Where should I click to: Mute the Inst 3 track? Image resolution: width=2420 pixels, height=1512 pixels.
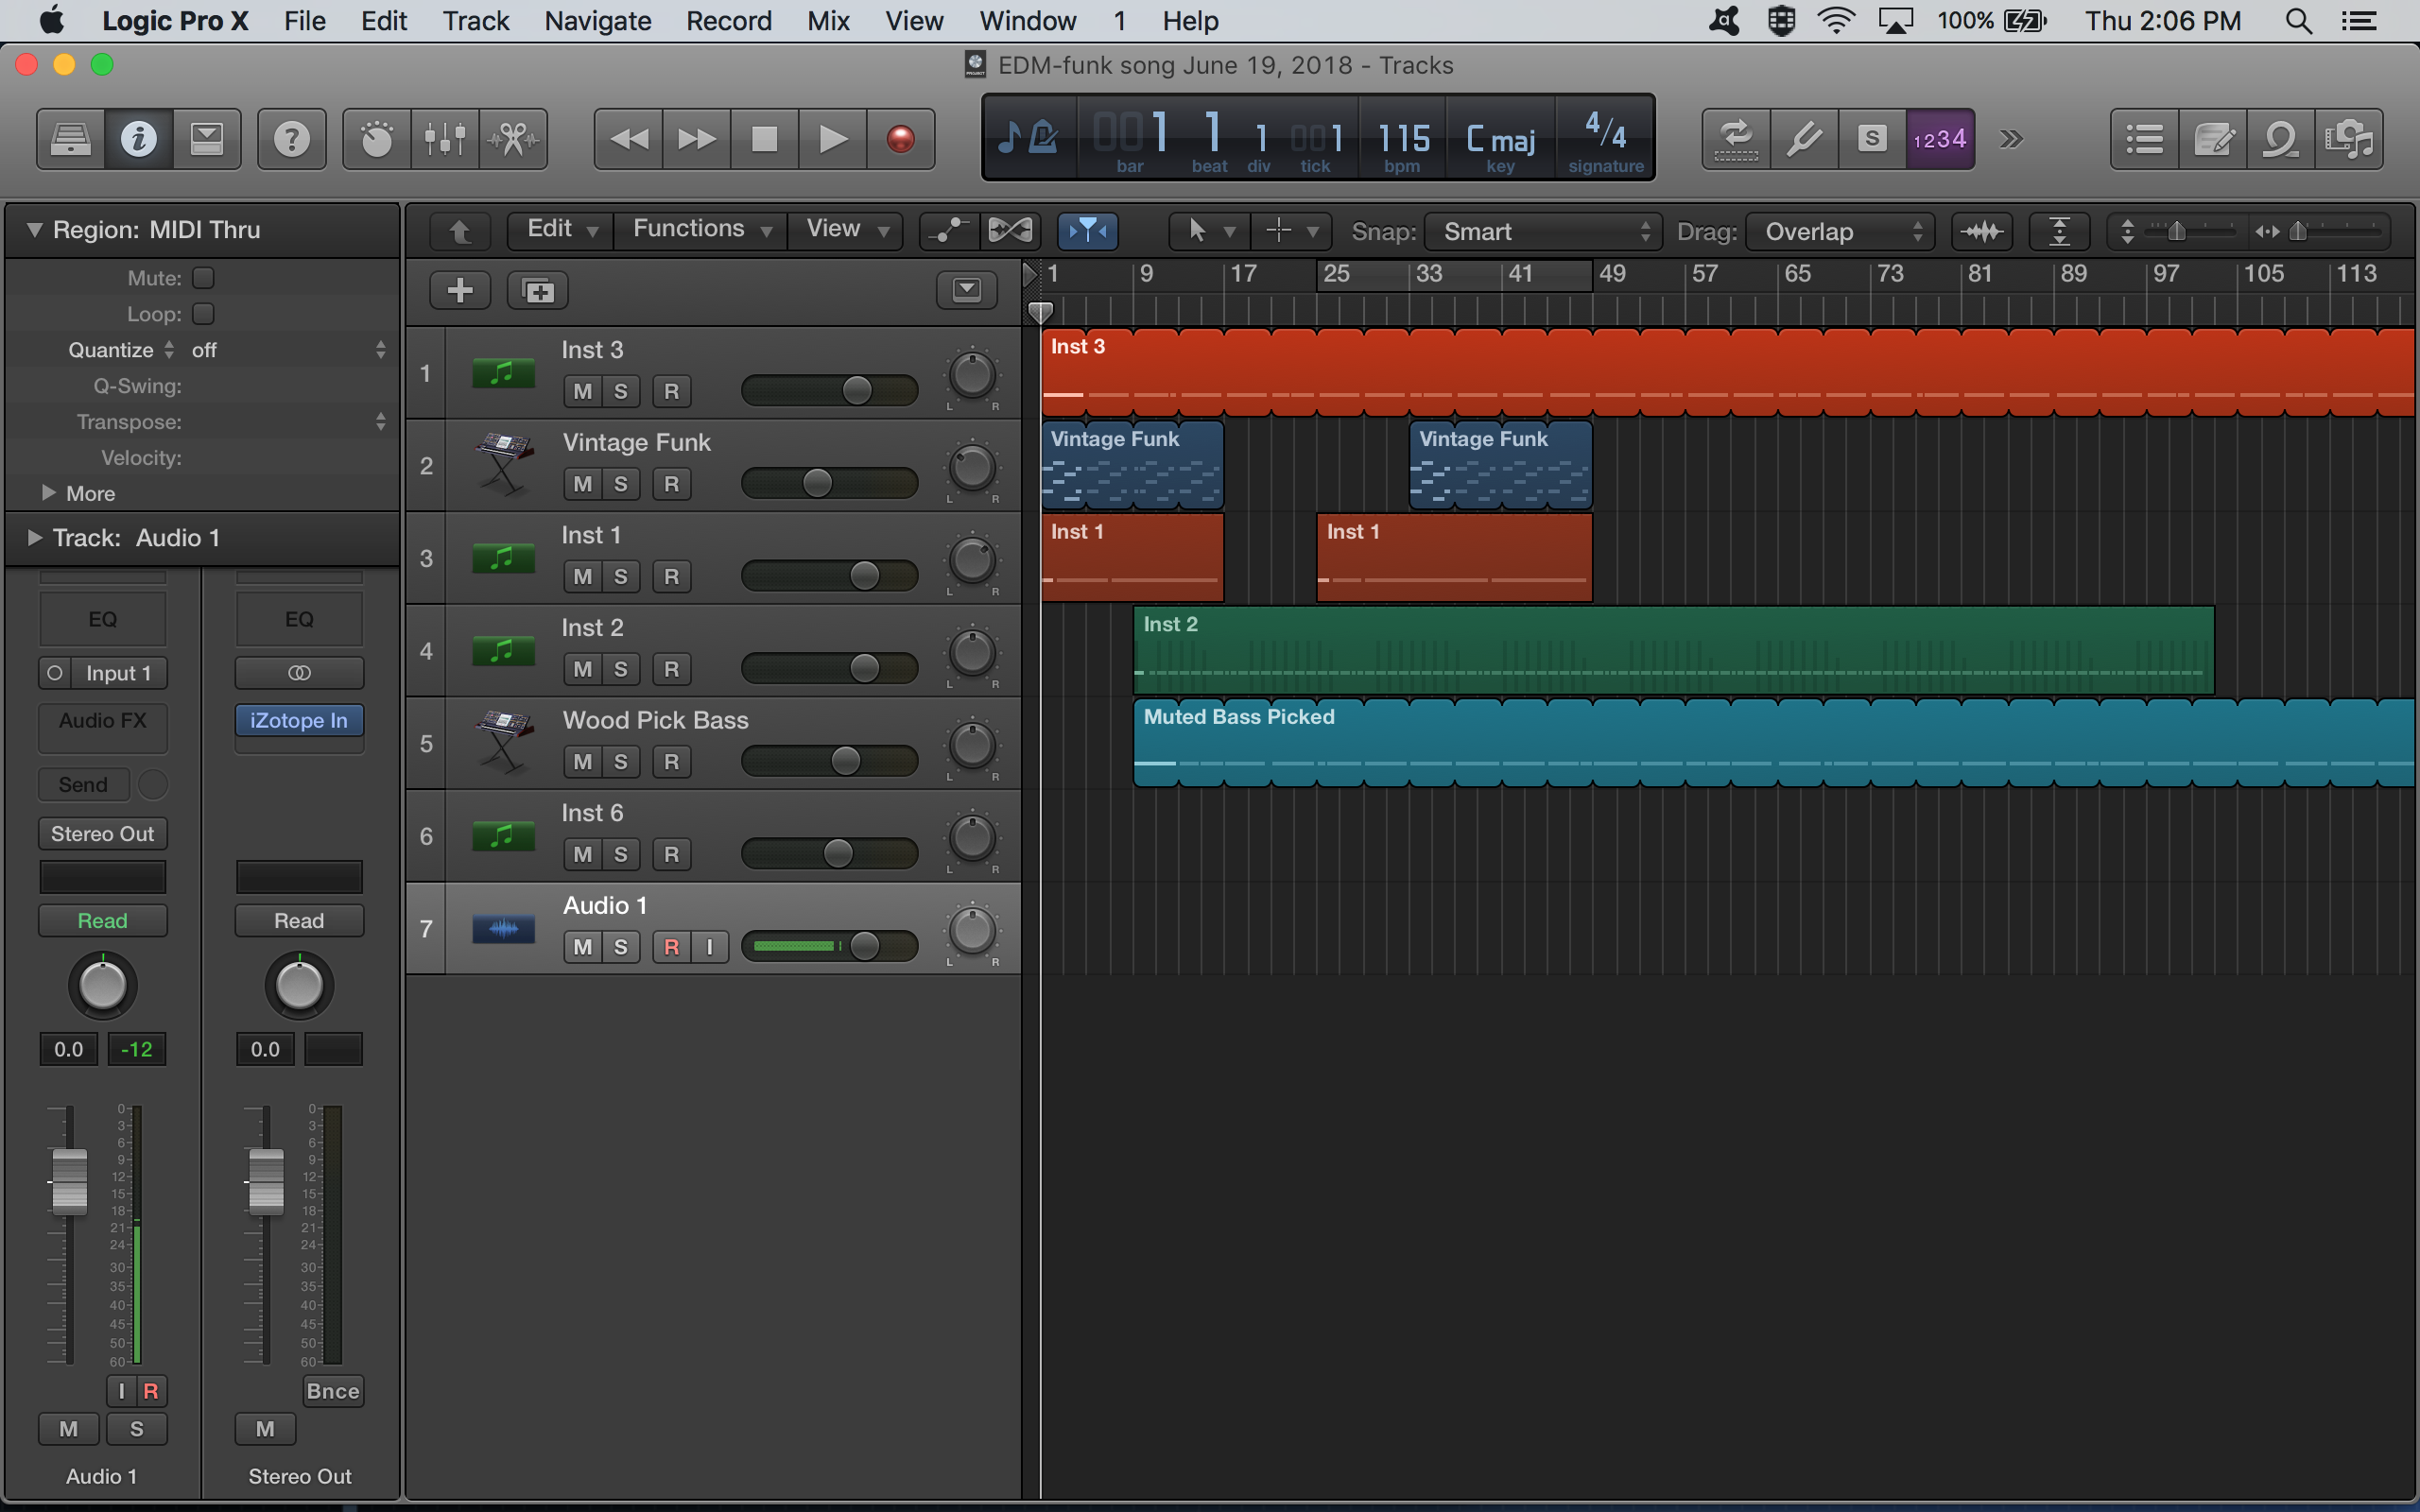pyautogui.click(x=583, y=391)
